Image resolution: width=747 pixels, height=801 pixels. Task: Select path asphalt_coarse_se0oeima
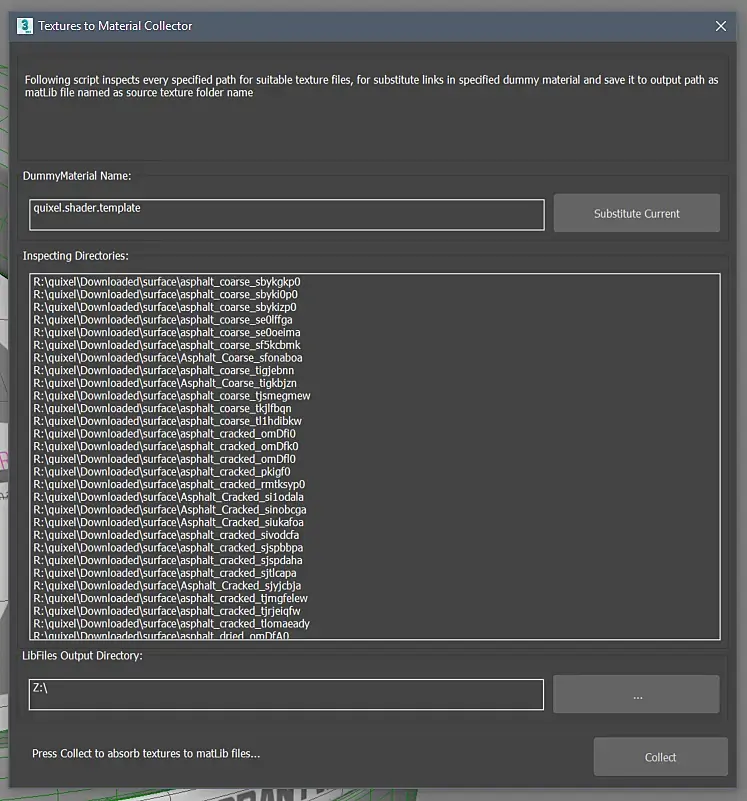[167, 333]
